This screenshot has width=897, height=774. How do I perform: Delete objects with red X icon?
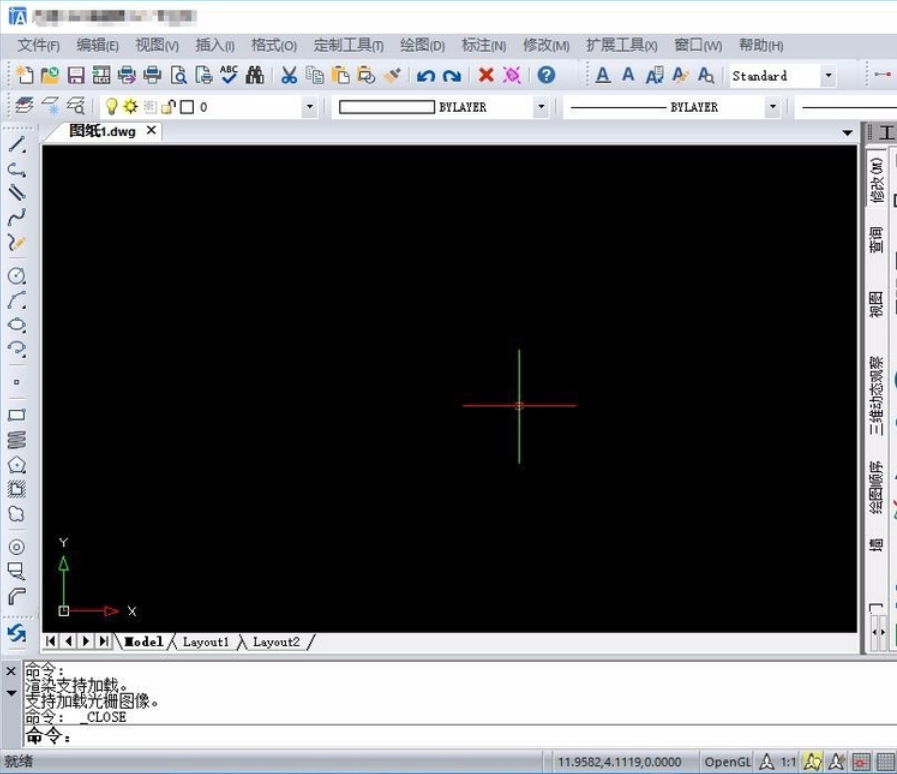tap(486, 75)
